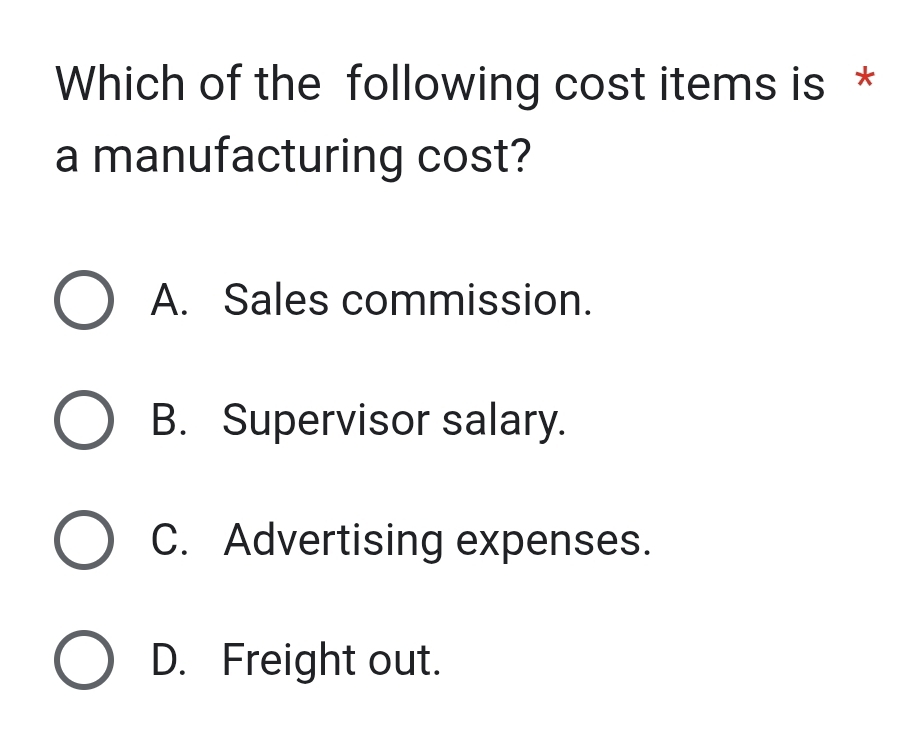Choose the Supervisor salary radio button
The height and width of the screenshot is (744, 905).
click(83, 420)
